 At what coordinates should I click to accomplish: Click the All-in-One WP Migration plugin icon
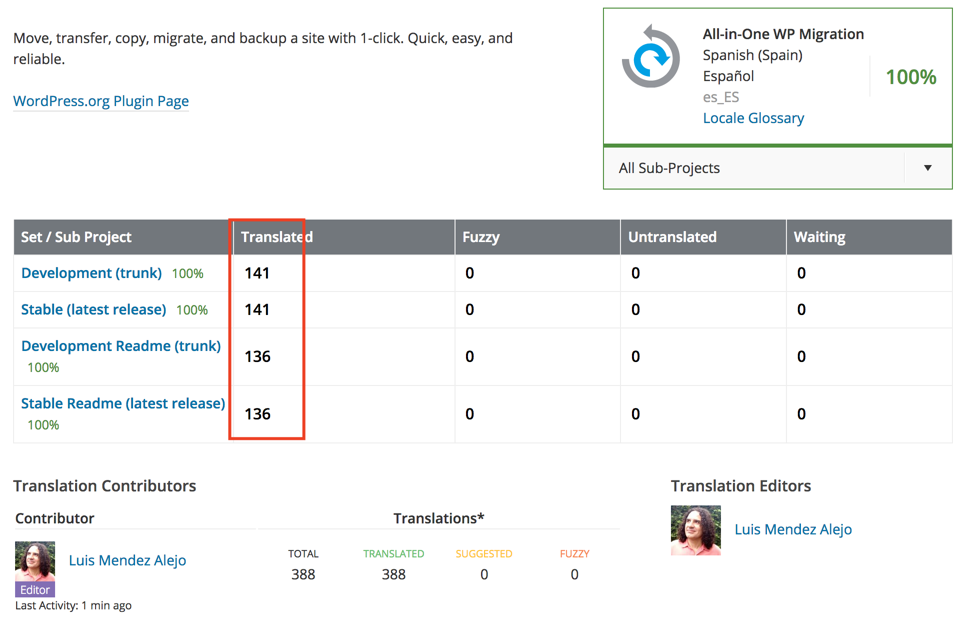coord(650,57)
